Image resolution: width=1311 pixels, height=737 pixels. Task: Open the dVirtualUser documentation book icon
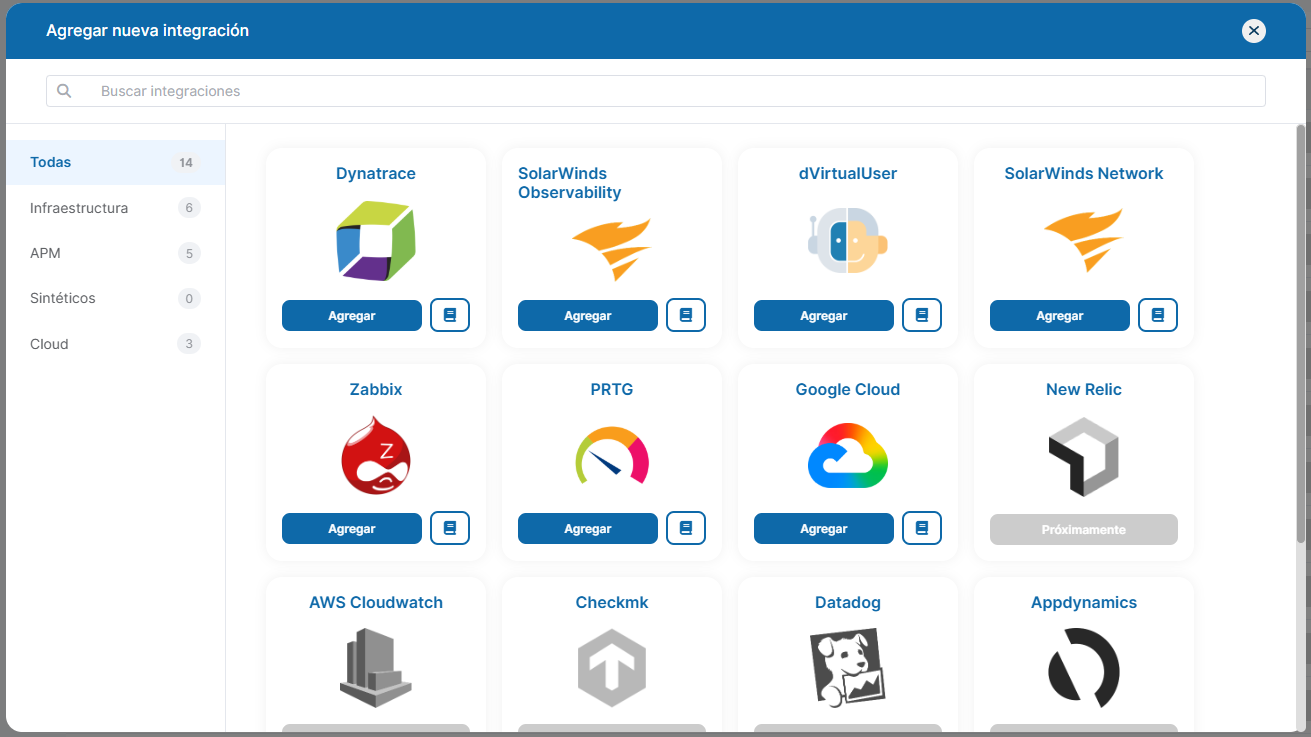[922, 315]
